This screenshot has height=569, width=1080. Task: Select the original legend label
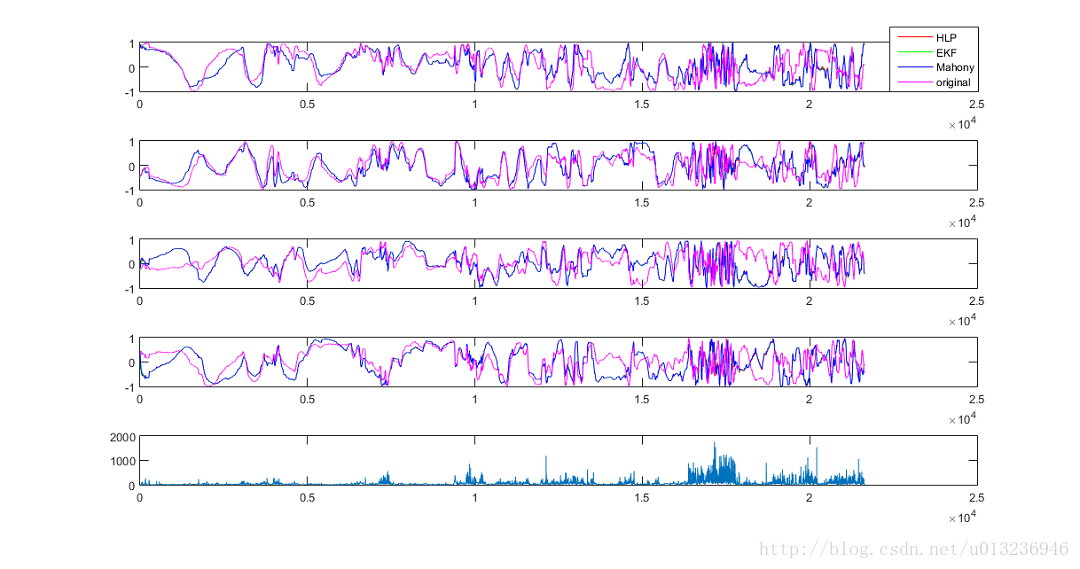coord(953,83)
